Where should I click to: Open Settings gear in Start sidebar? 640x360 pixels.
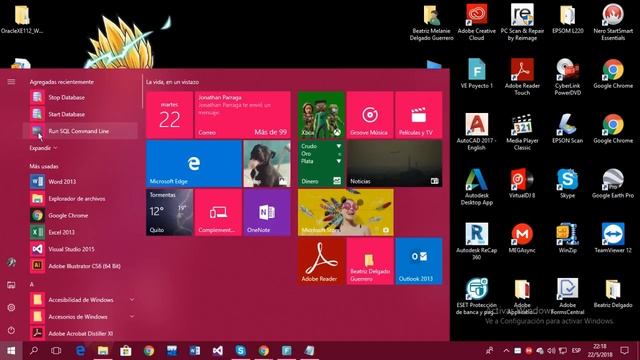click(x=11, y=308)
